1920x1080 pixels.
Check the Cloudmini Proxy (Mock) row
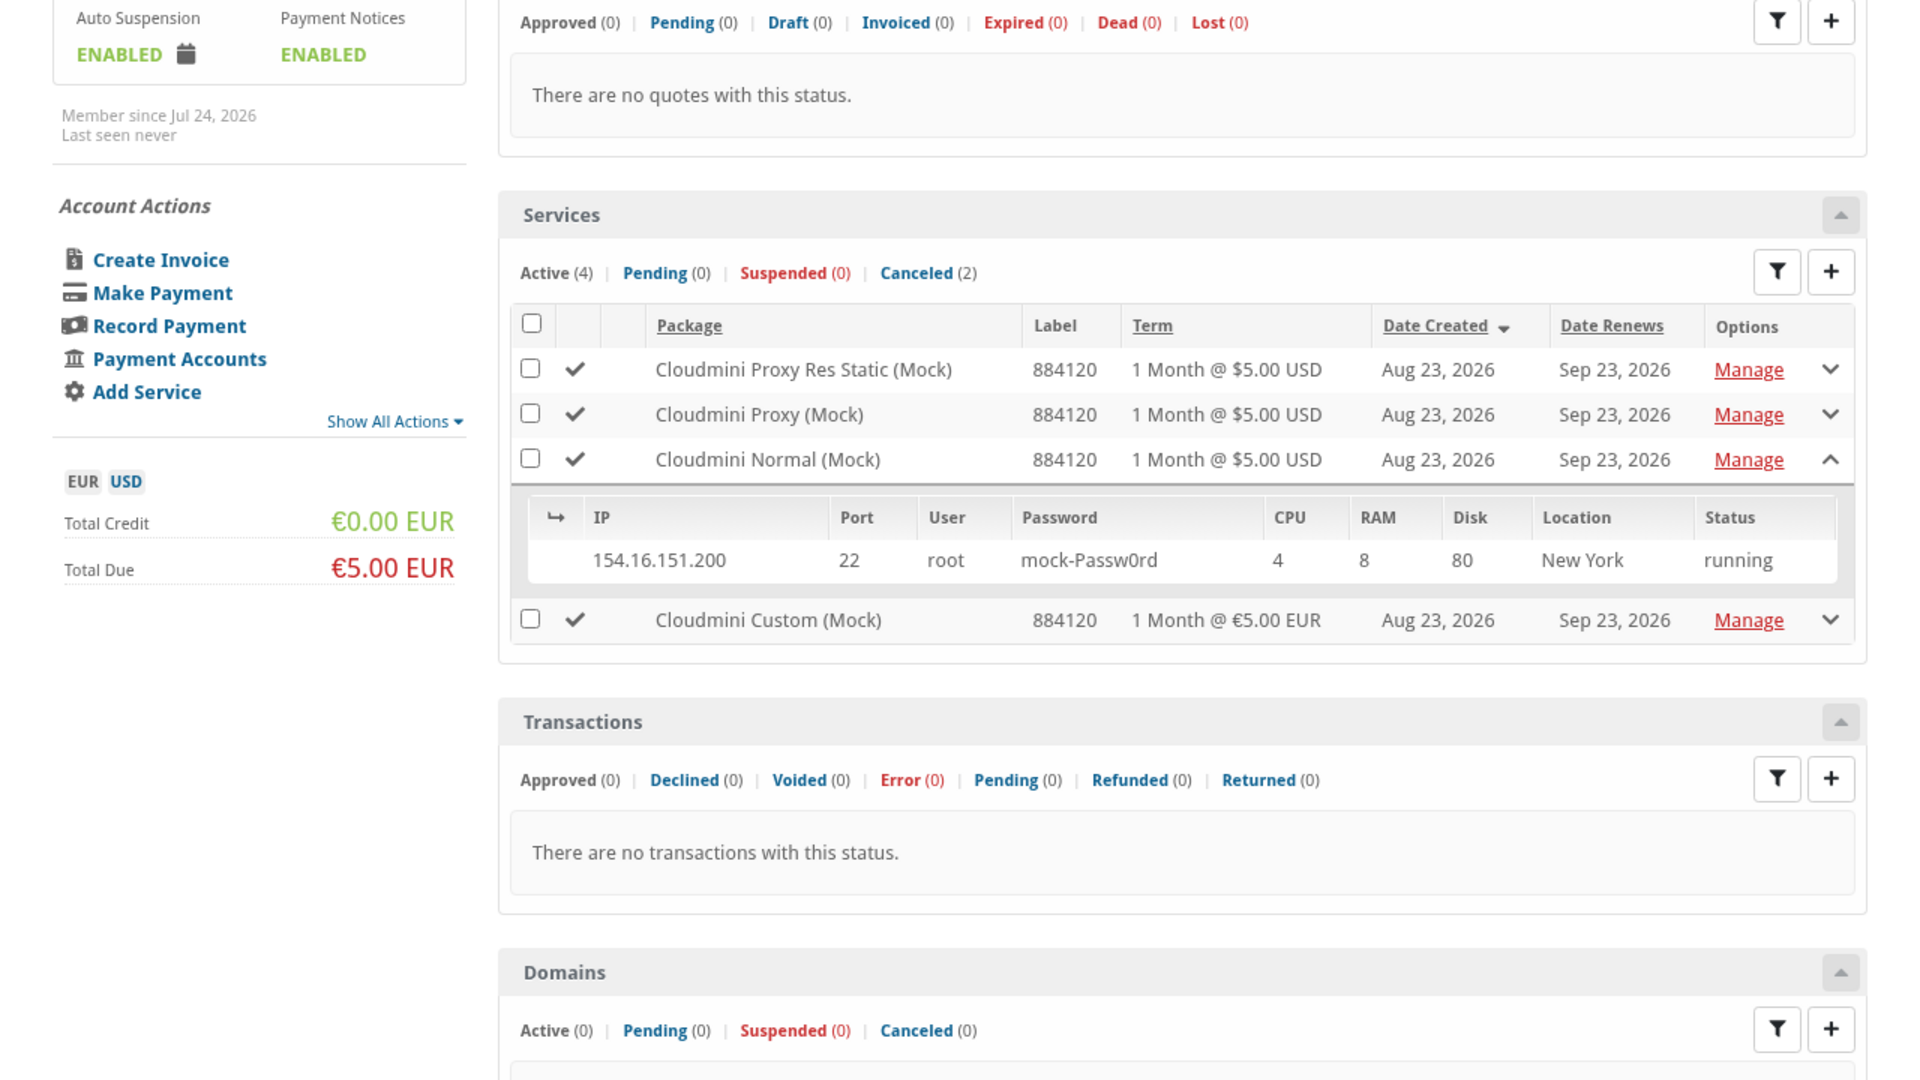point(531,414)
